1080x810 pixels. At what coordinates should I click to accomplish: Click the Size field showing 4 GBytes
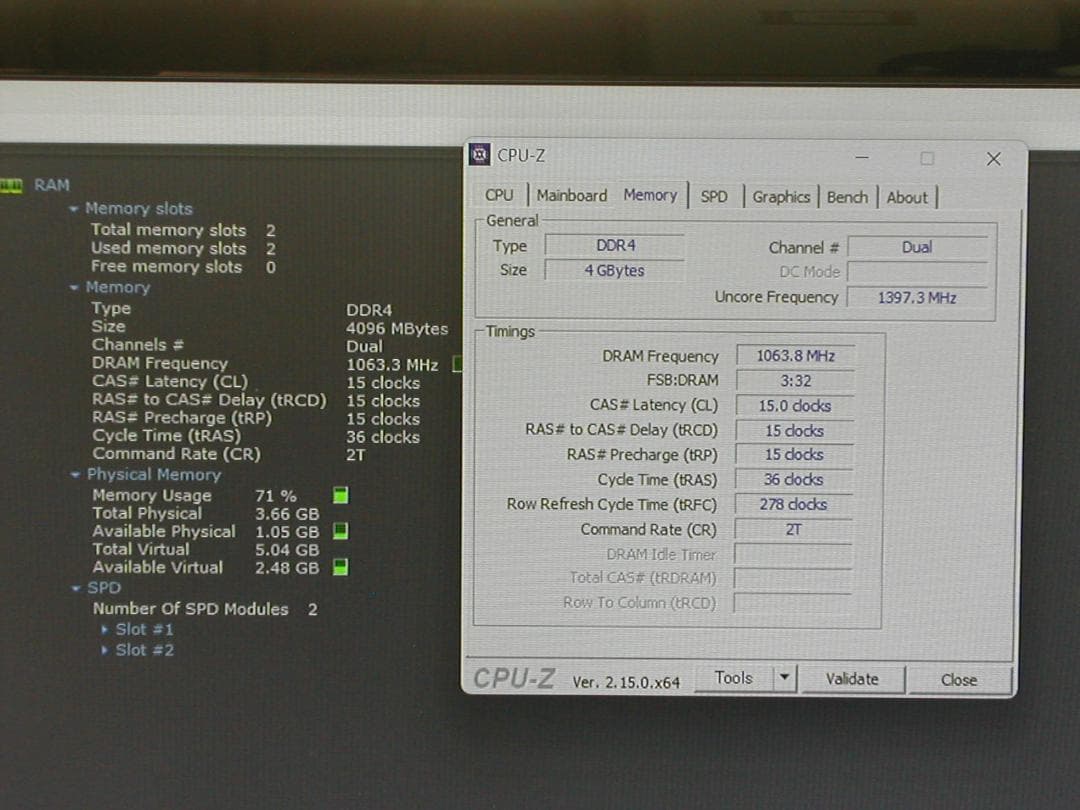pos(614,271)
